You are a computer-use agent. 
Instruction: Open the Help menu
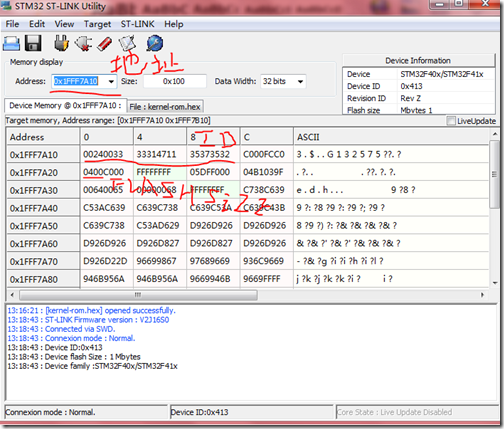[x=174, y=24]
